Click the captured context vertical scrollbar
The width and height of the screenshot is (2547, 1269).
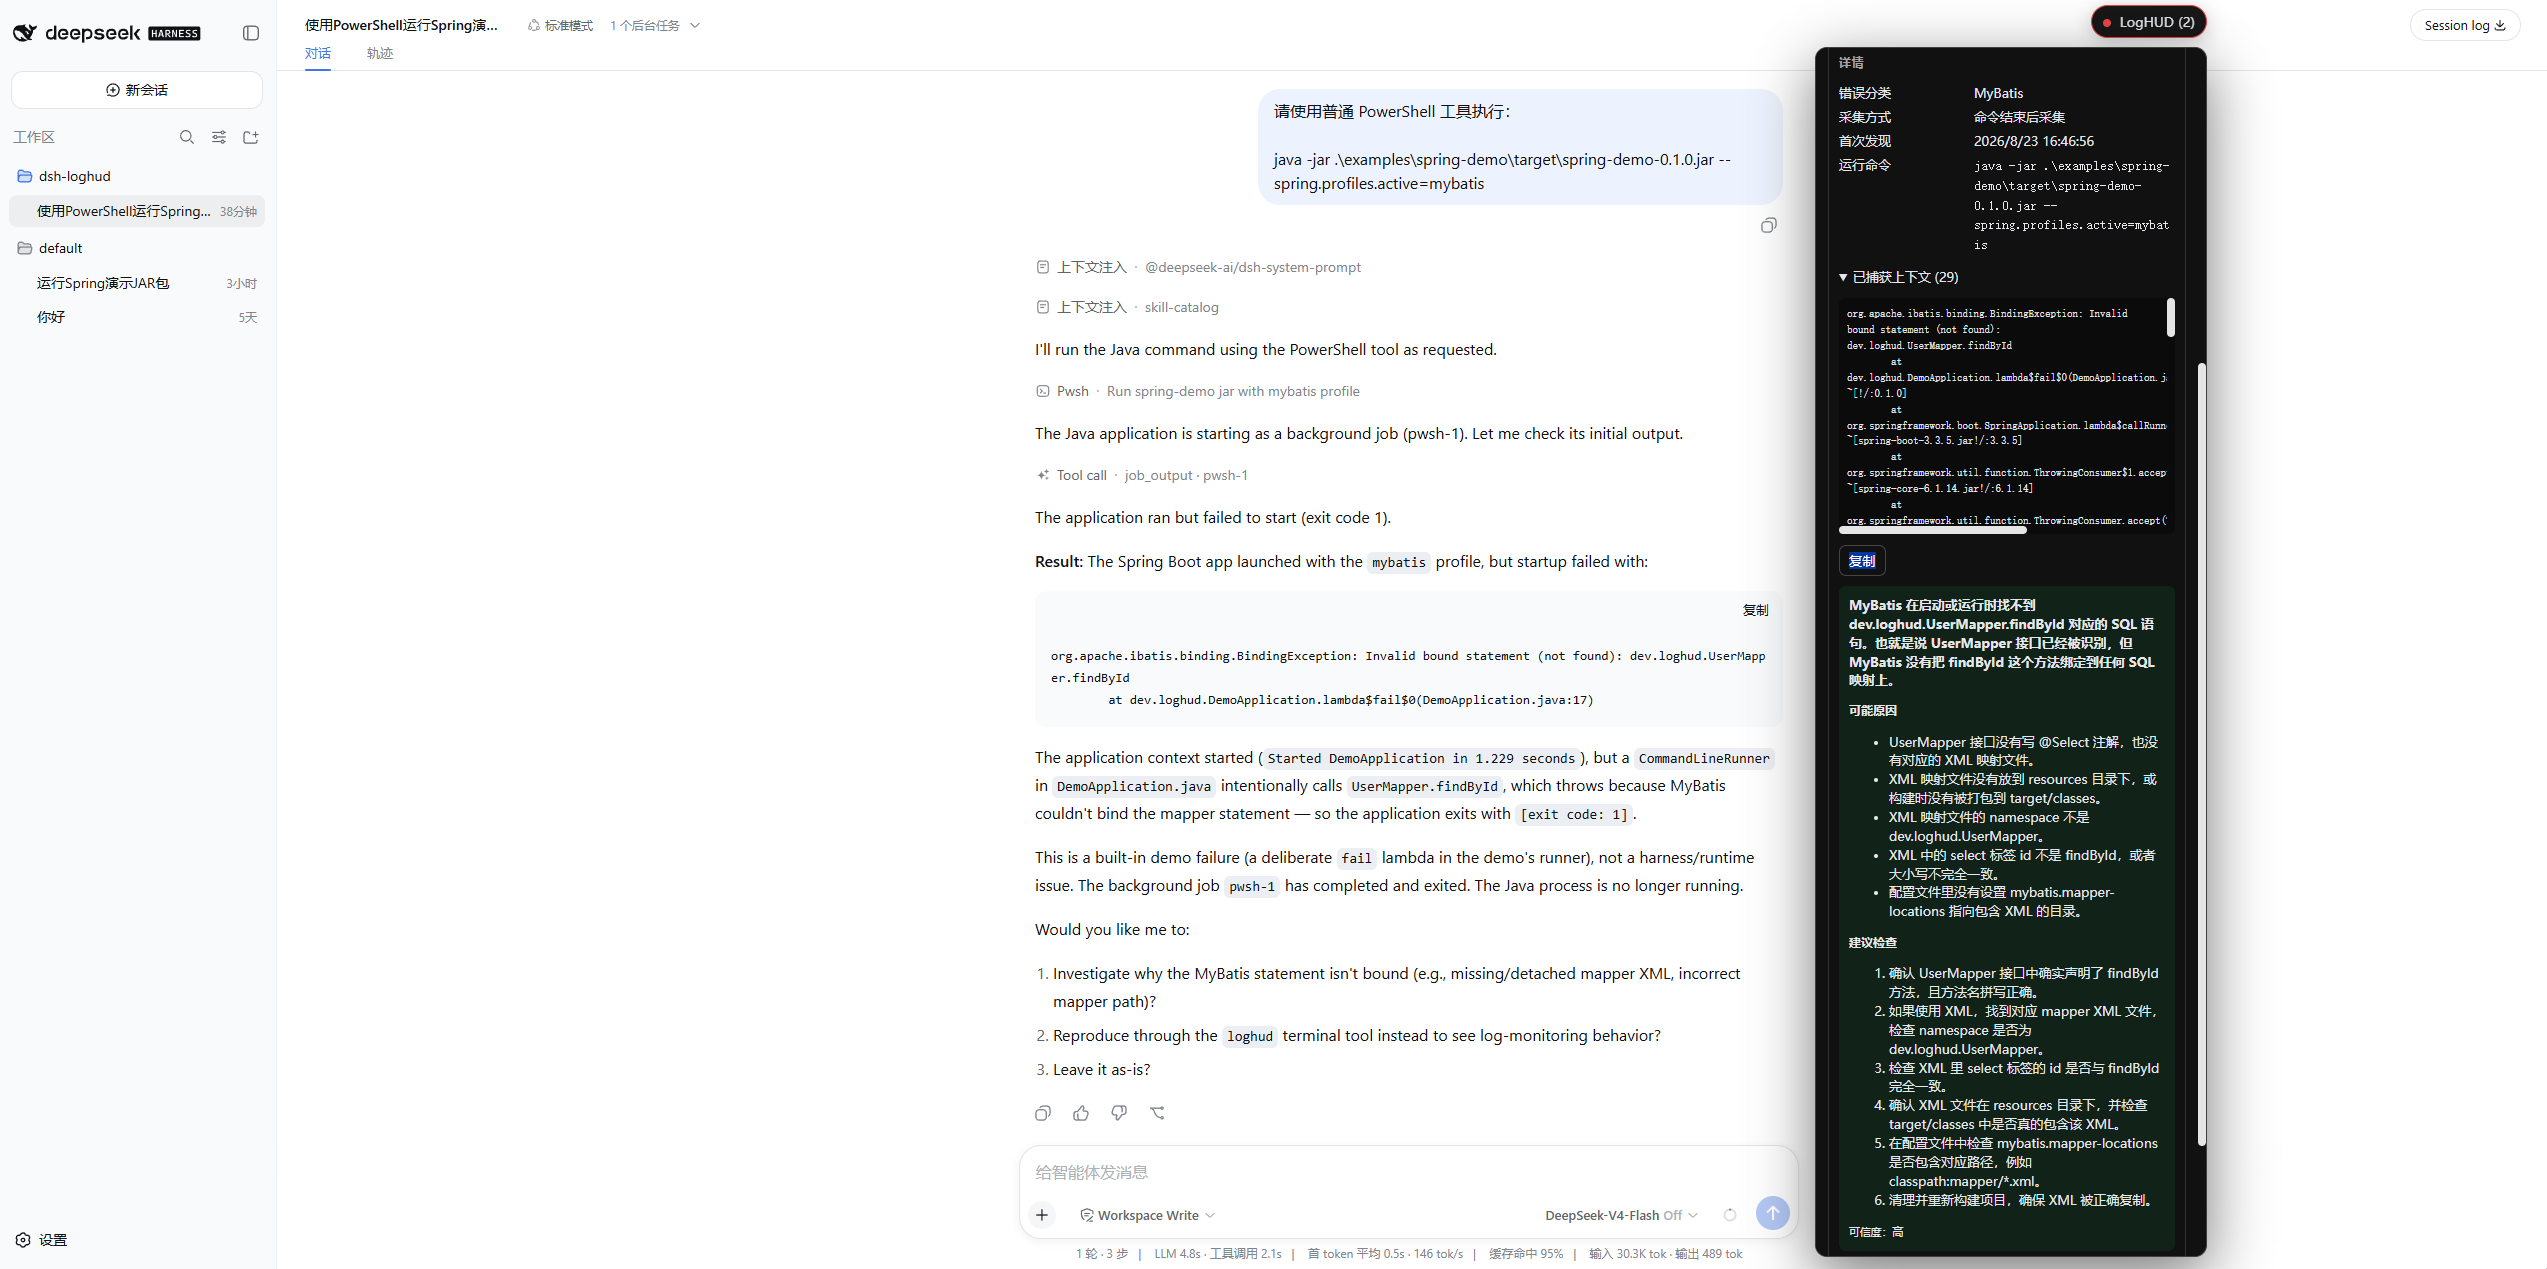coord(2170,317)
